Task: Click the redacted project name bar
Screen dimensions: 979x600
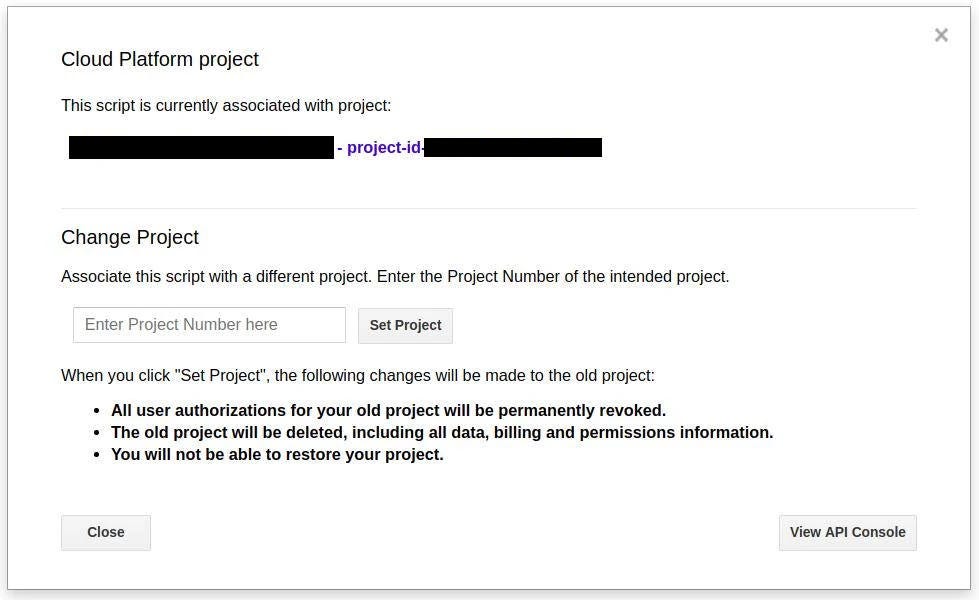Action: click(201, 147)
